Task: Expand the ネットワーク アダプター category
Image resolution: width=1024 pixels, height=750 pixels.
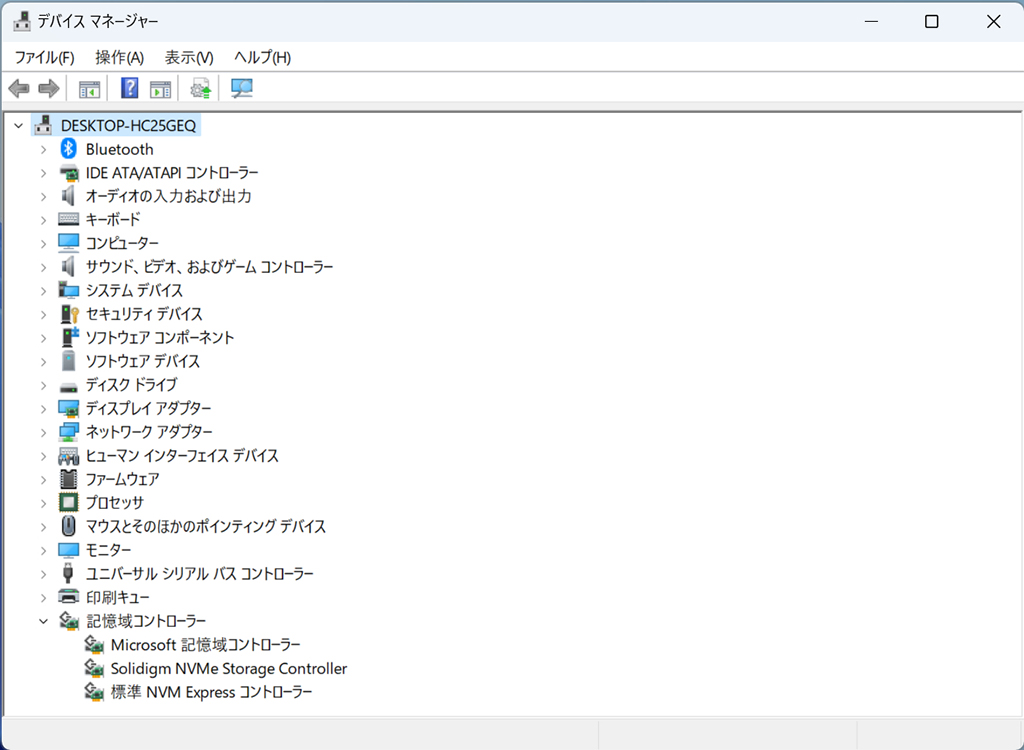Action: 43,432
